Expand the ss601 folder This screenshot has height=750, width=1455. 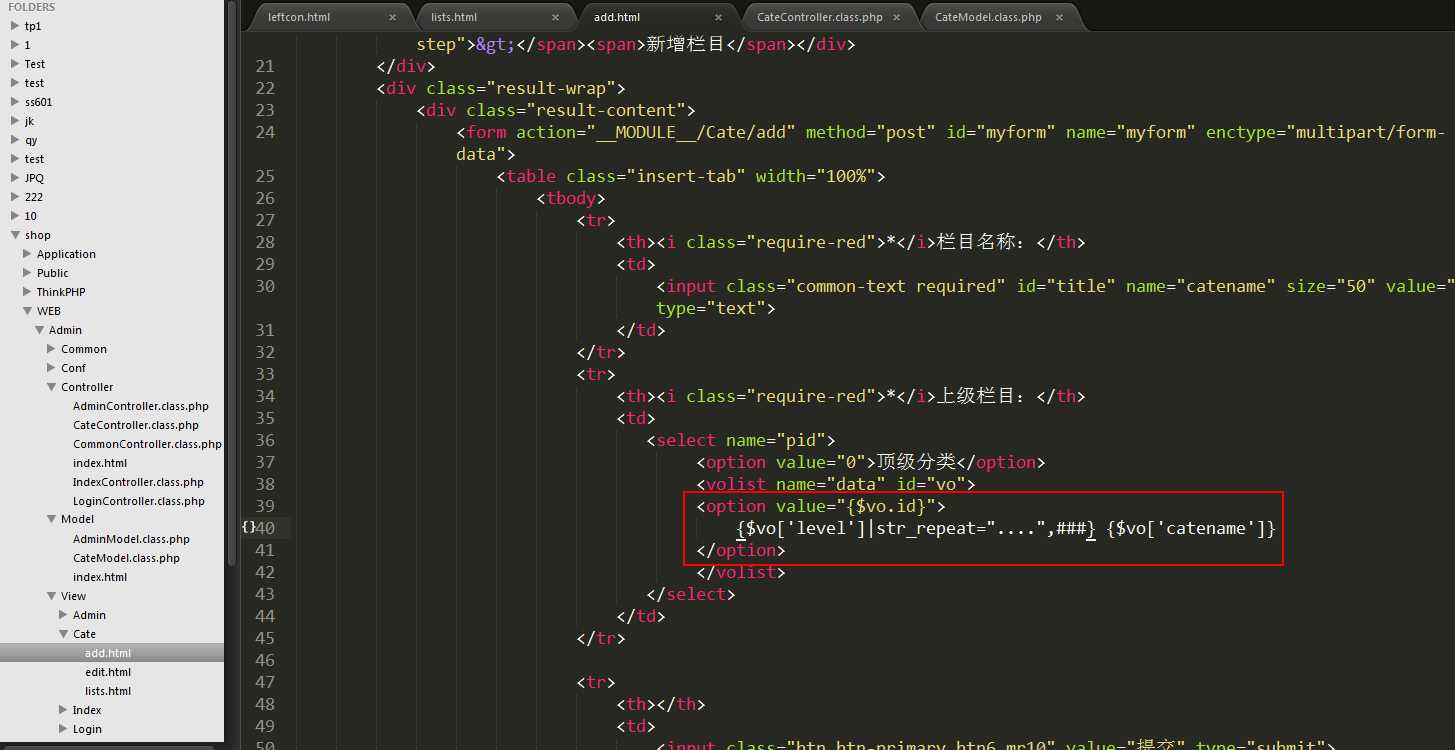pos(15,102)
